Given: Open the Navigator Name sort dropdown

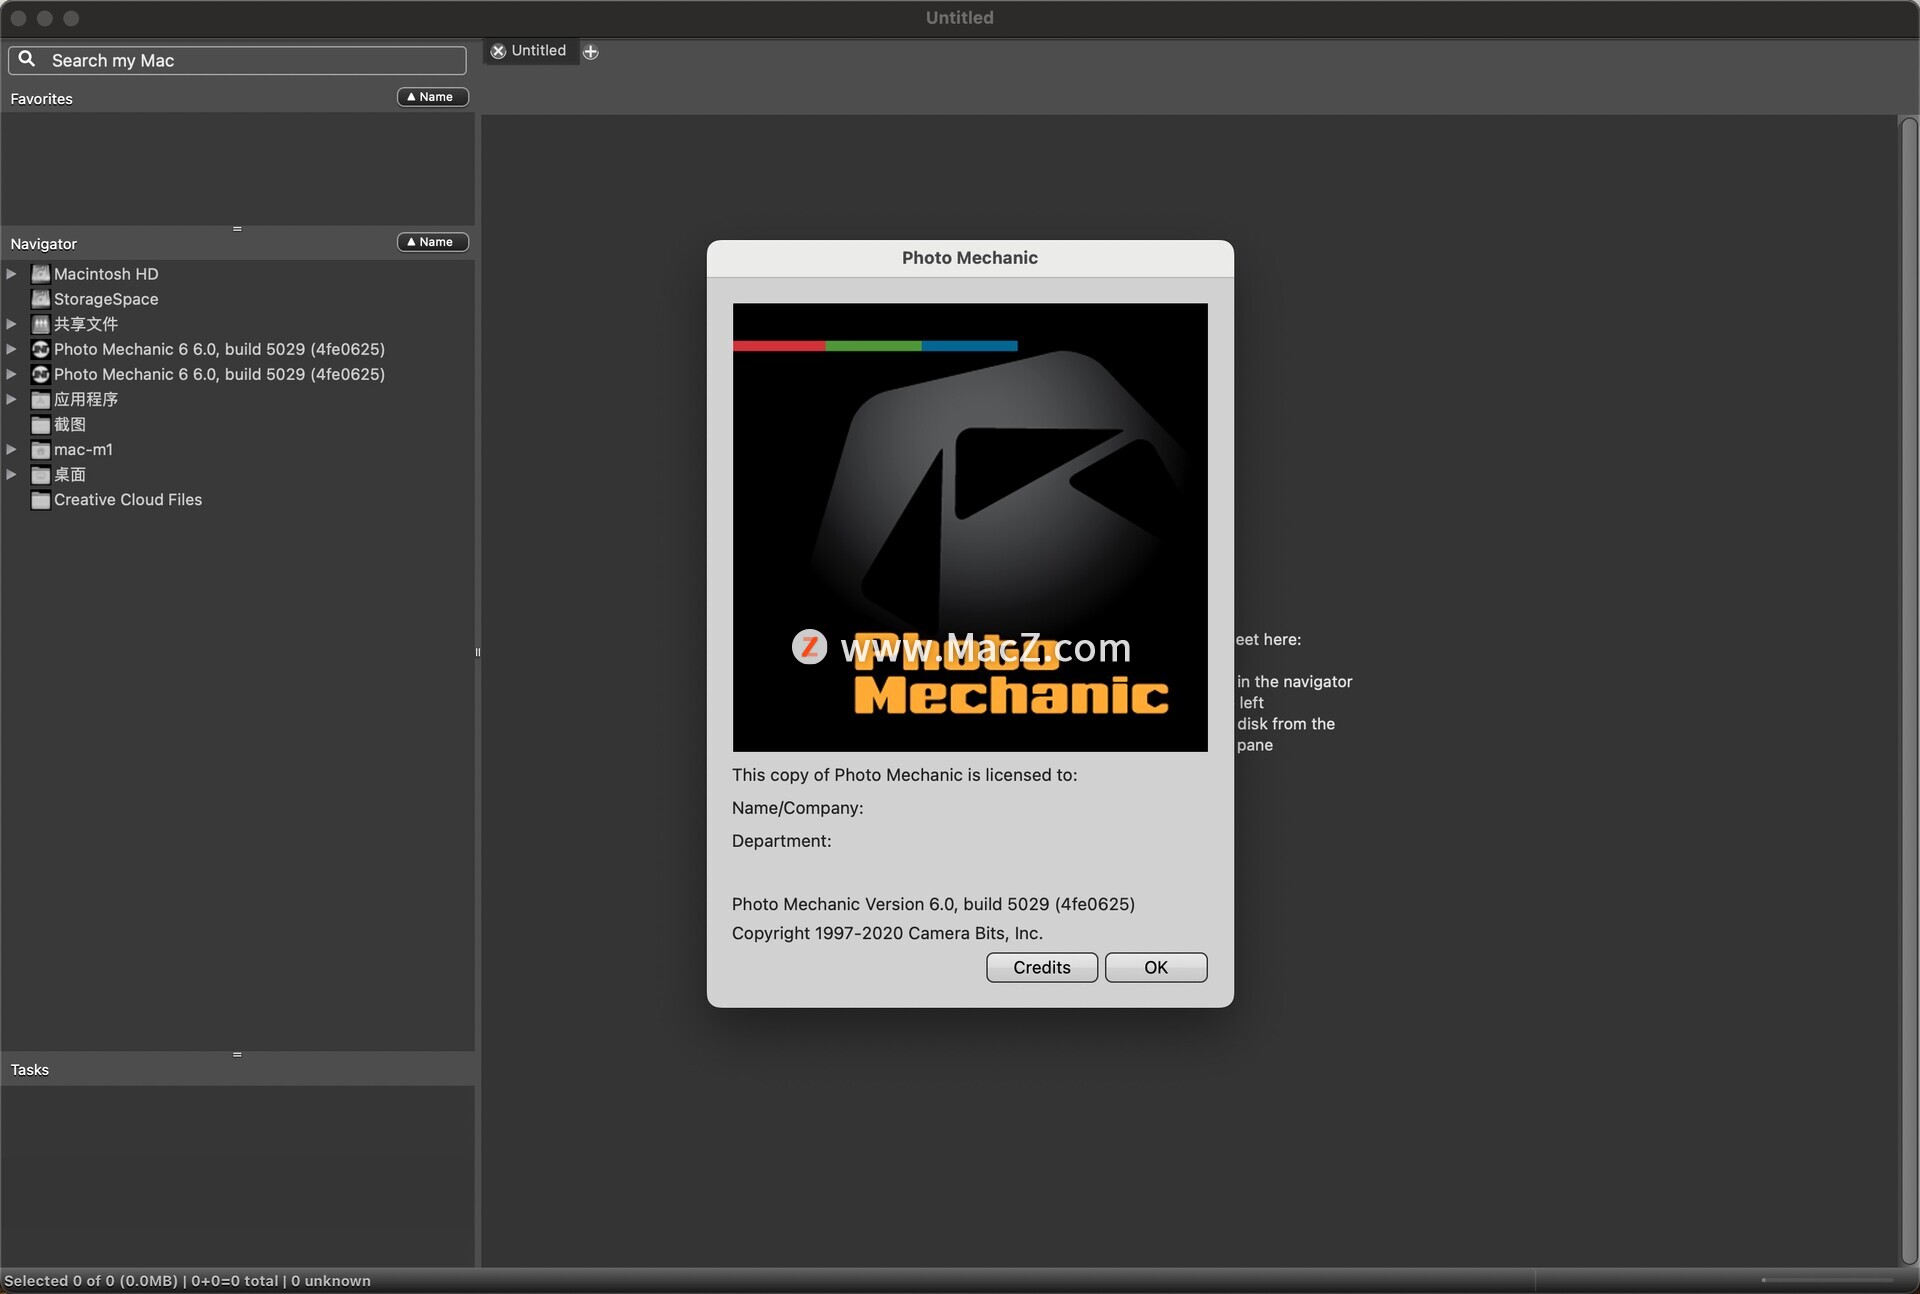Looking at the screenshot, I should point(433,242).
